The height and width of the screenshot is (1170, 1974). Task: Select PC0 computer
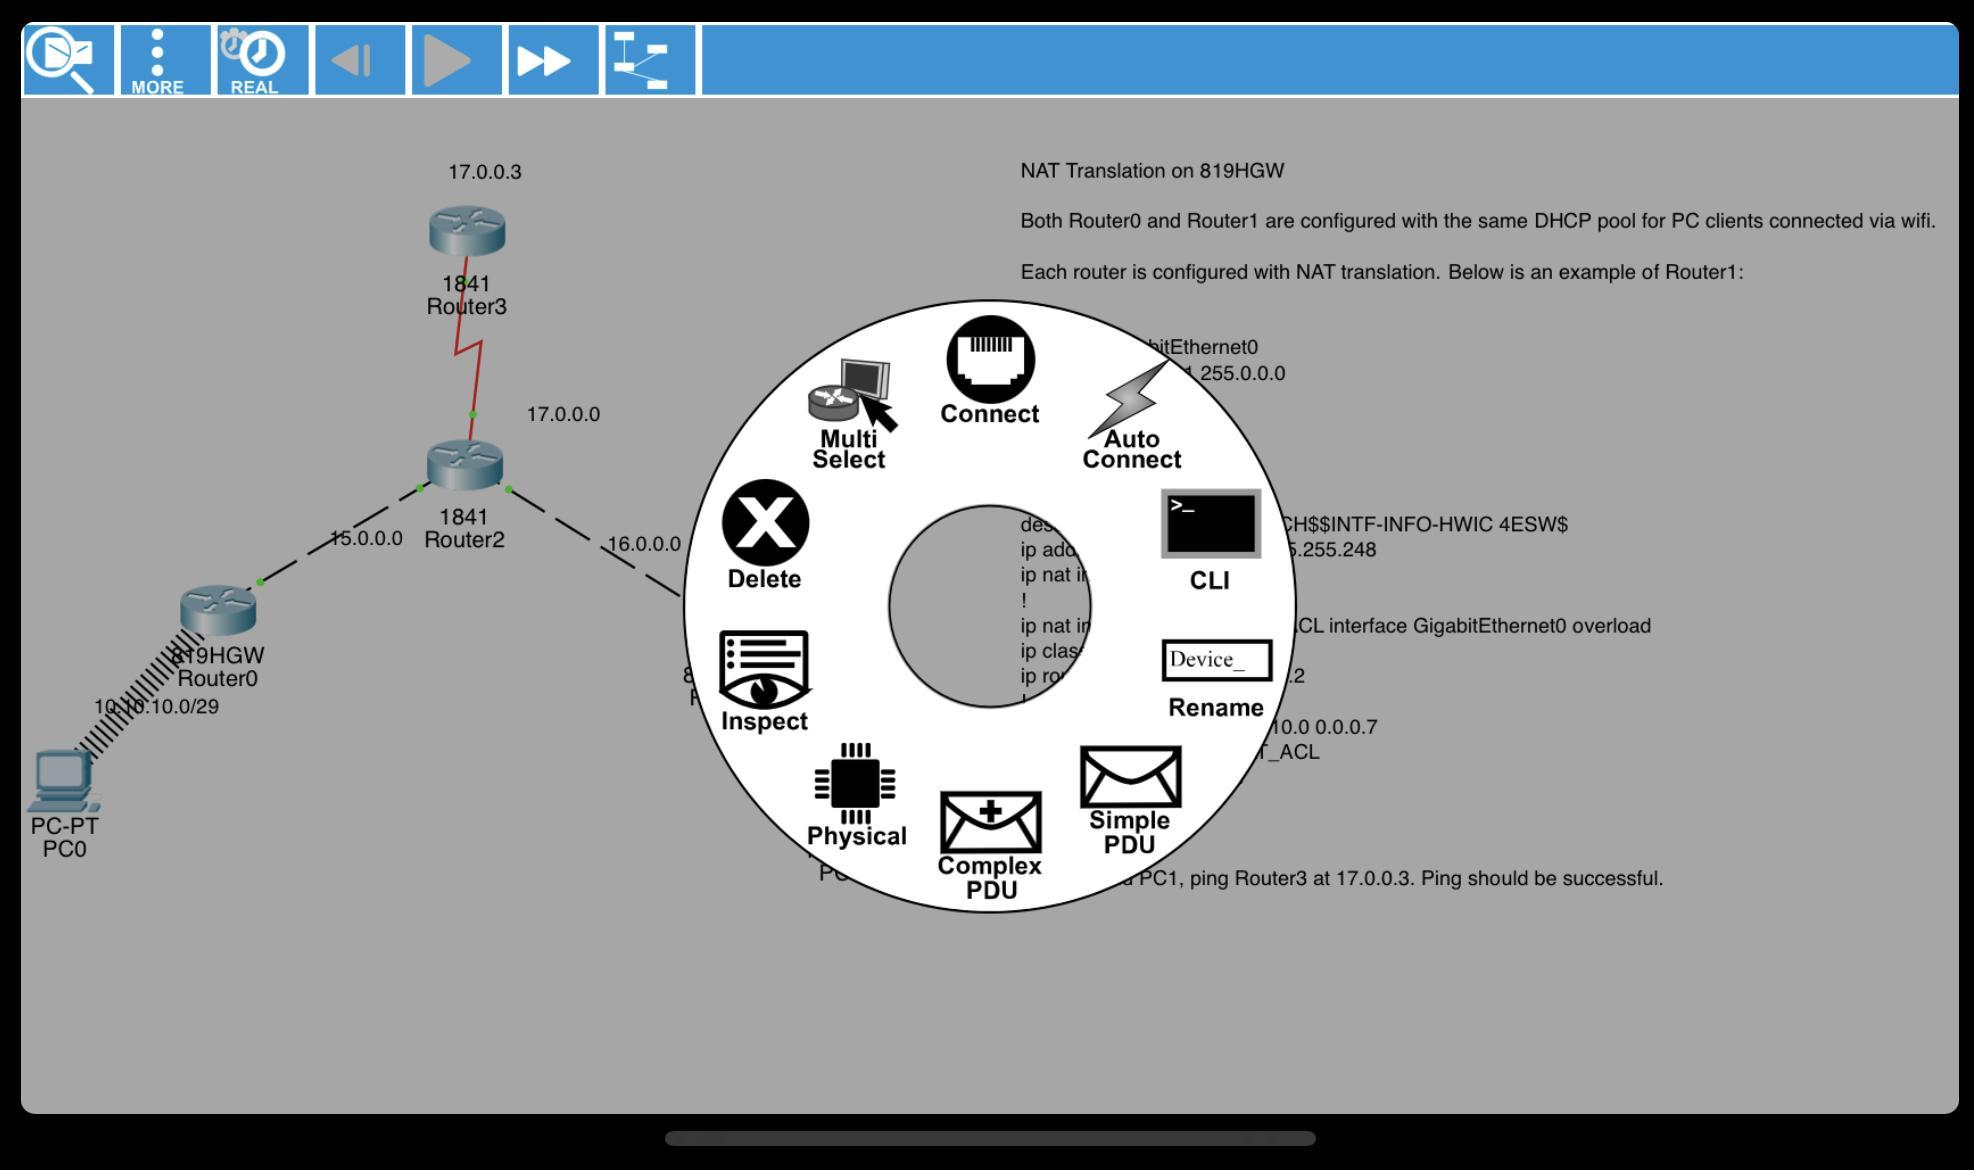(65, 781)
